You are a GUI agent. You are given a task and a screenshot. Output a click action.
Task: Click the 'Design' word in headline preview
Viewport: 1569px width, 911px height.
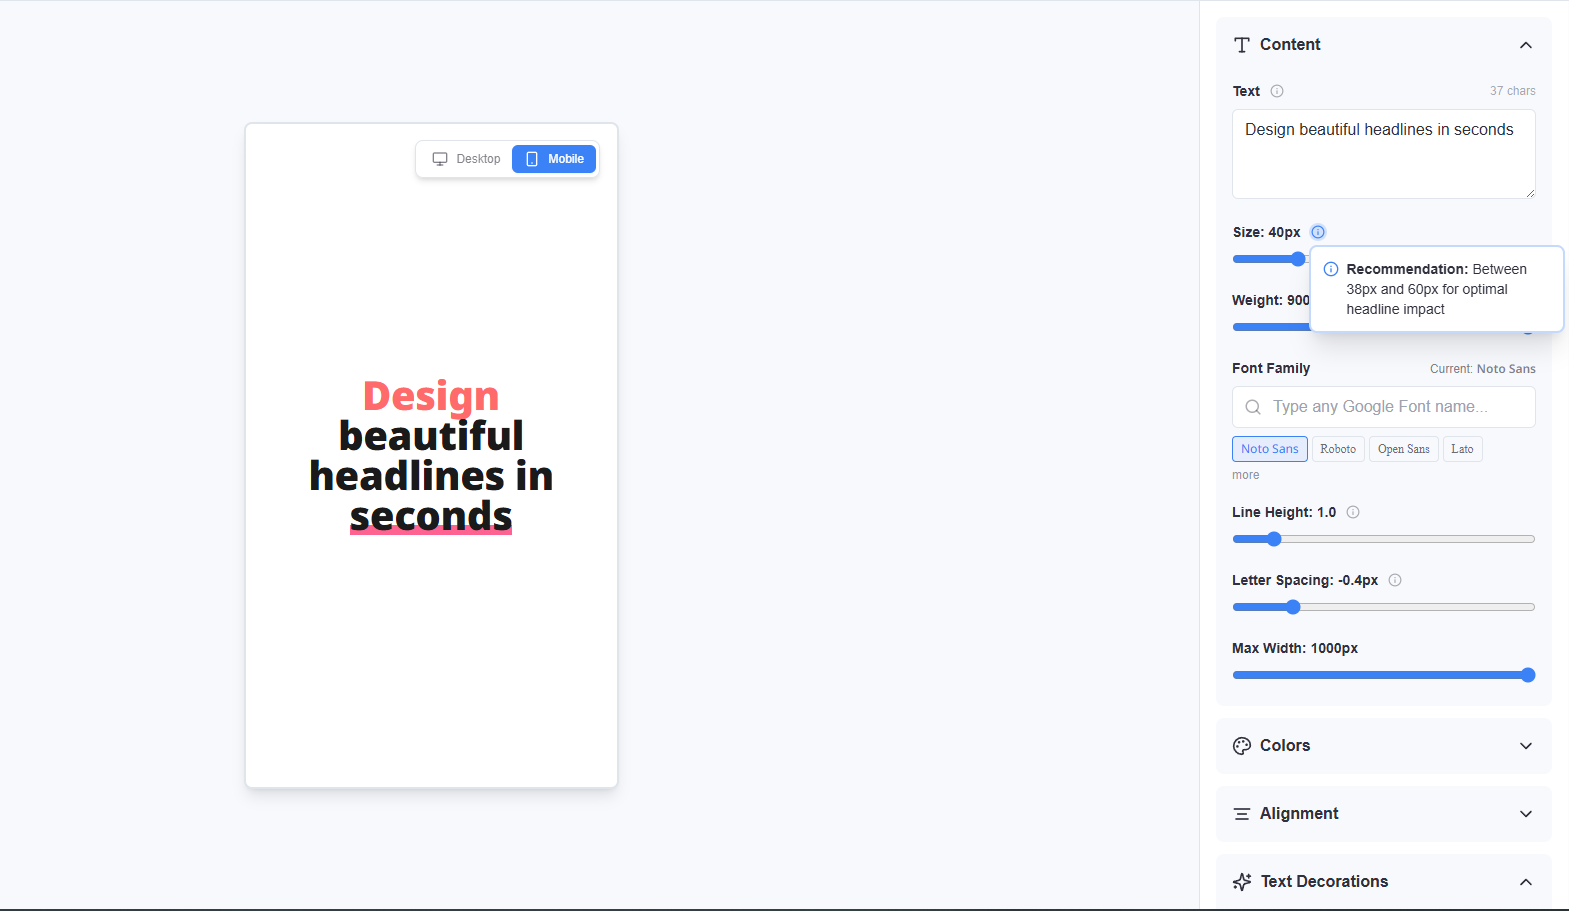(431, 396)
